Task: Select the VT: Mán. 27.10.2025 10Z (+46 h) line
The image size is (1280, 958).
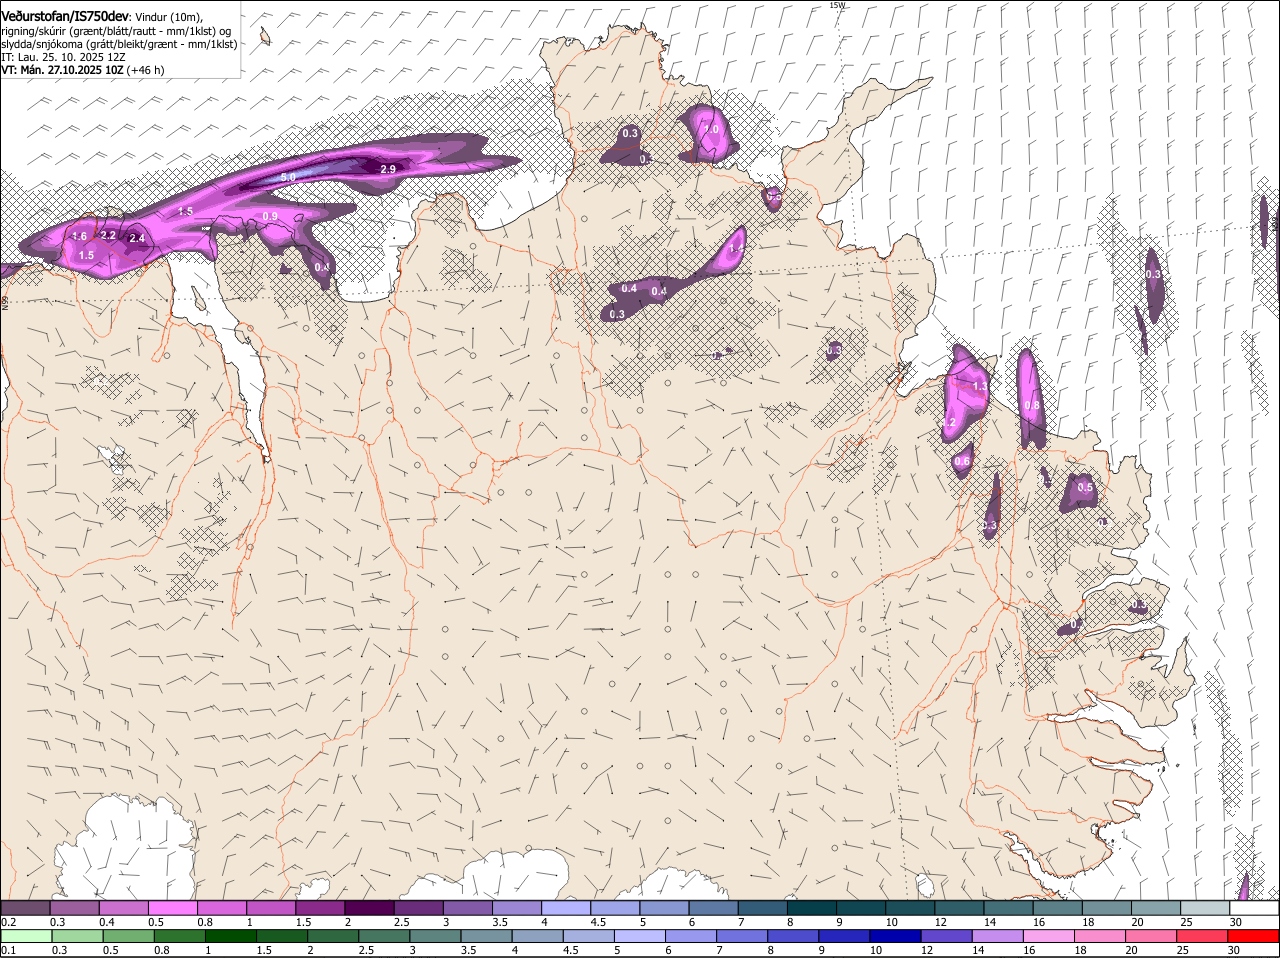Action: [83, 70]
